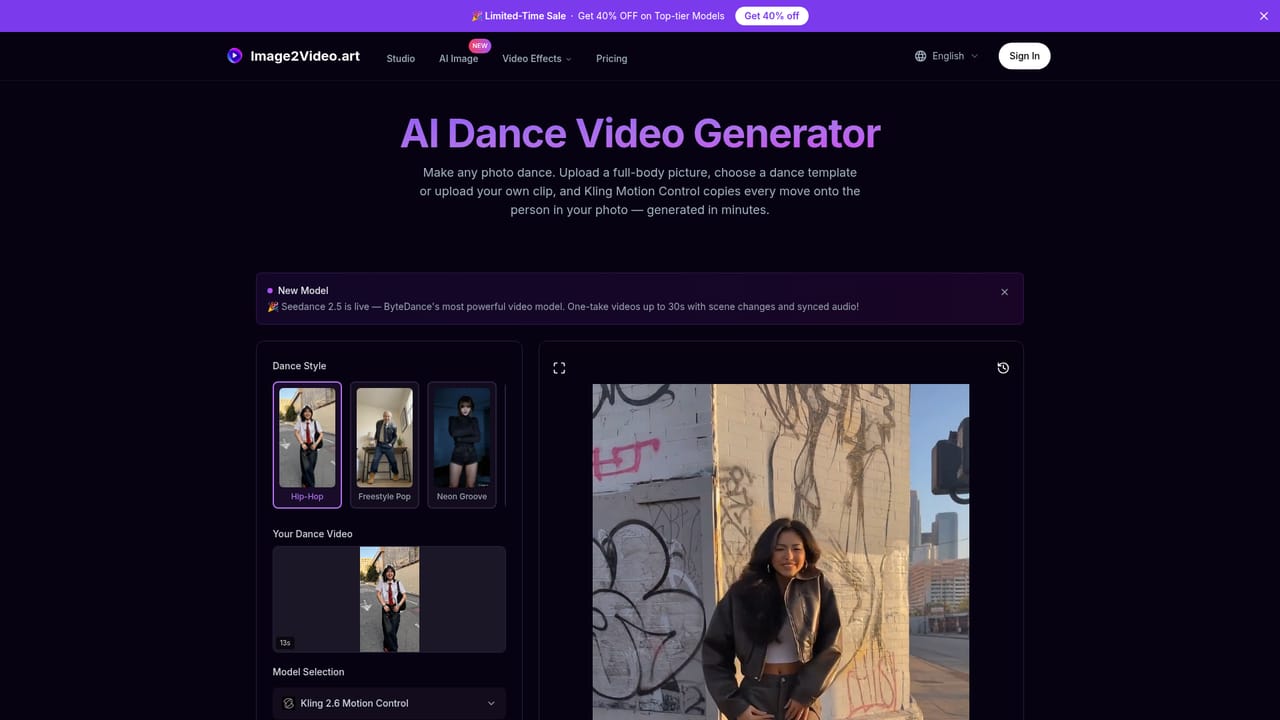This screenshot has height=720, width=1280.
Task: Click the Dance Style label
Action: (299, 366)
